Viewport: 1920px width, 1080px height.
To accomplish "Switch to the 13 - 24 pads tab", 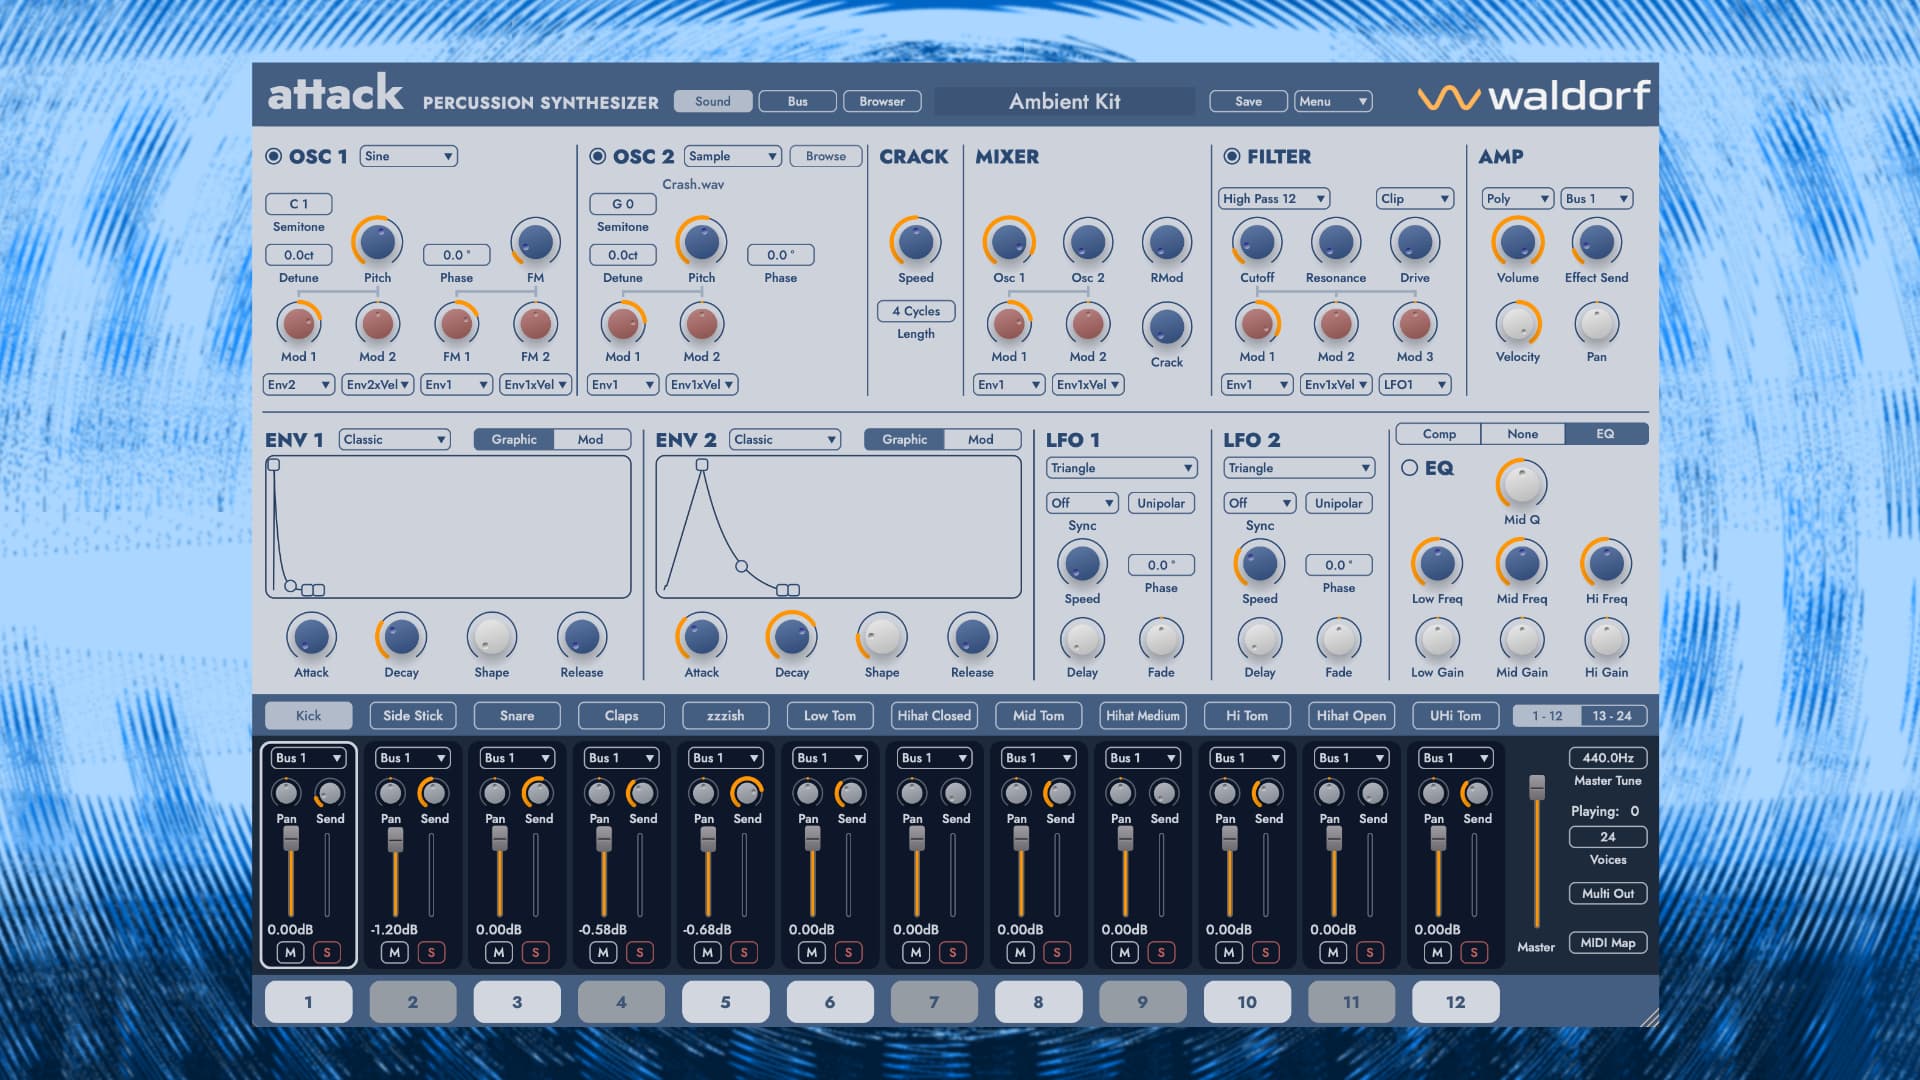I will (x=1607, y=715).
